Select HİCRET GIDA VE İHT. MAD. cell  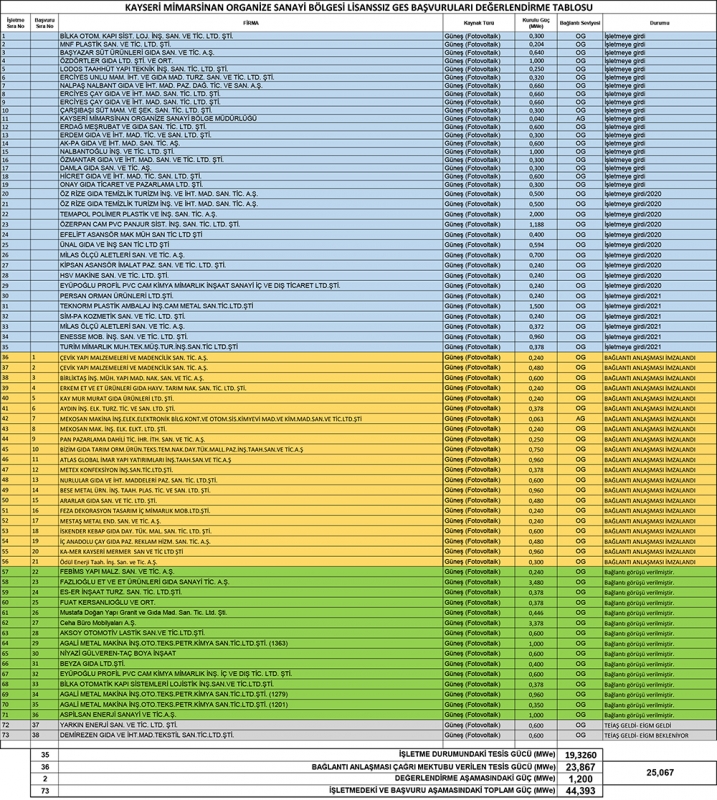pos(251,176)
